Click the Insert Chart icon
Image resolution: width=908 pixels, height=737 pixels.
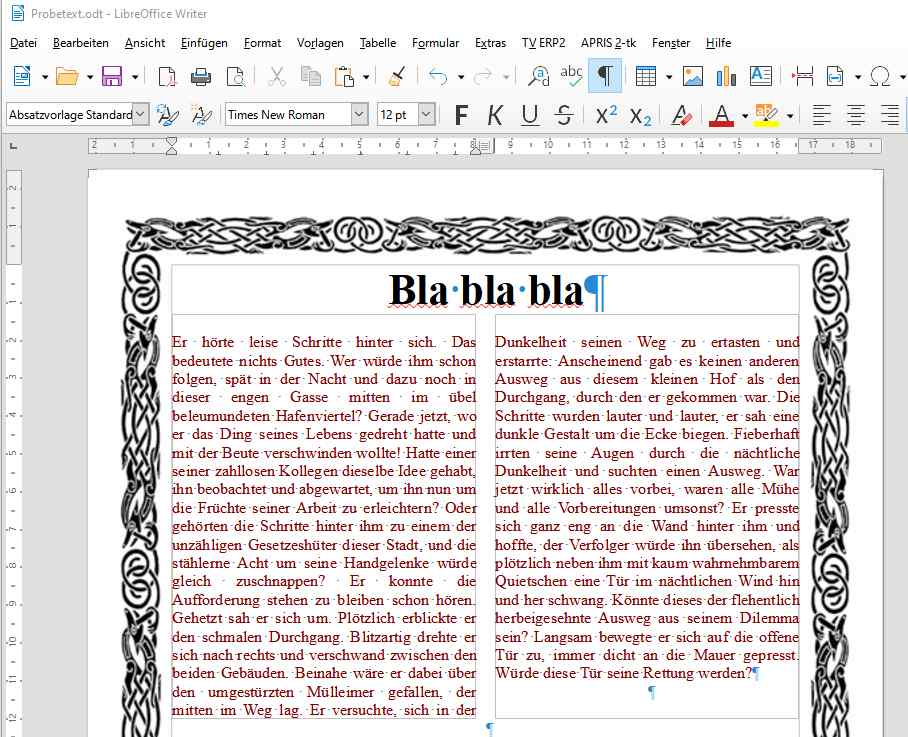726,76
